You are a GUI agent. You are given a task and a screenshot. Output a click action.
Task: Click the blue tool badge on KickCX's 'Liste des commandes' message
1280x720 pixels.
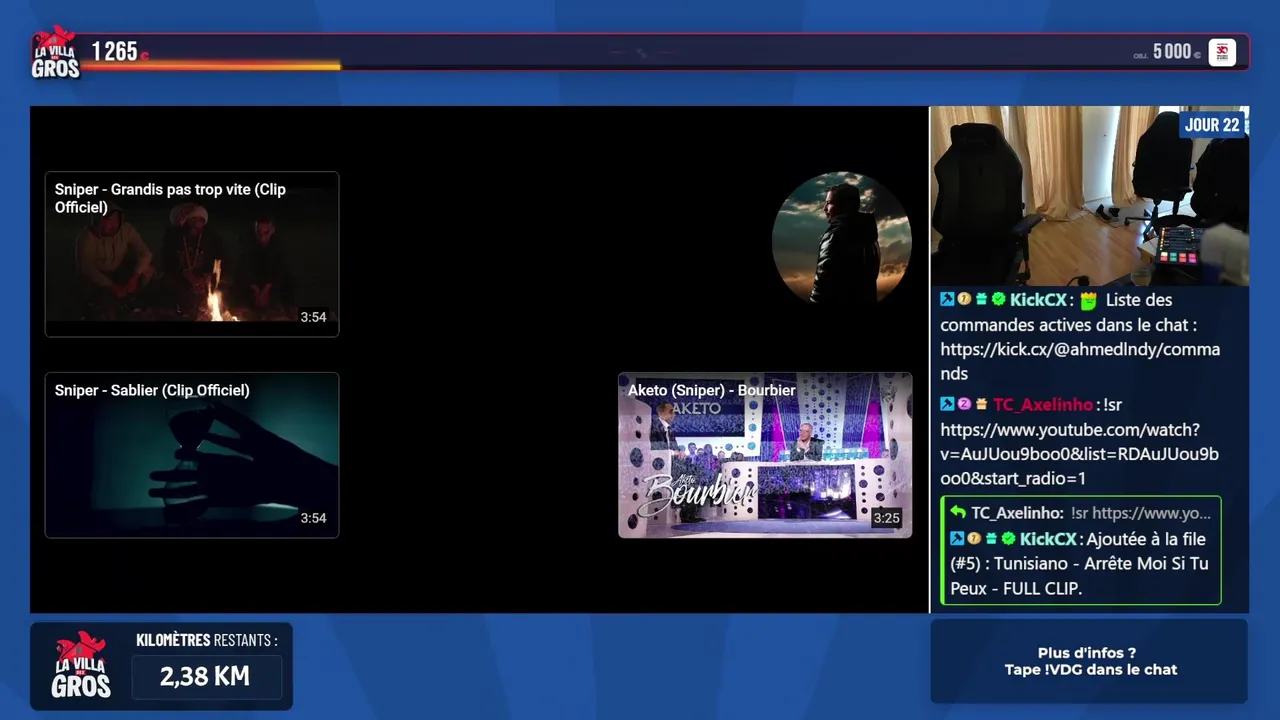click(x=947, y=299)
